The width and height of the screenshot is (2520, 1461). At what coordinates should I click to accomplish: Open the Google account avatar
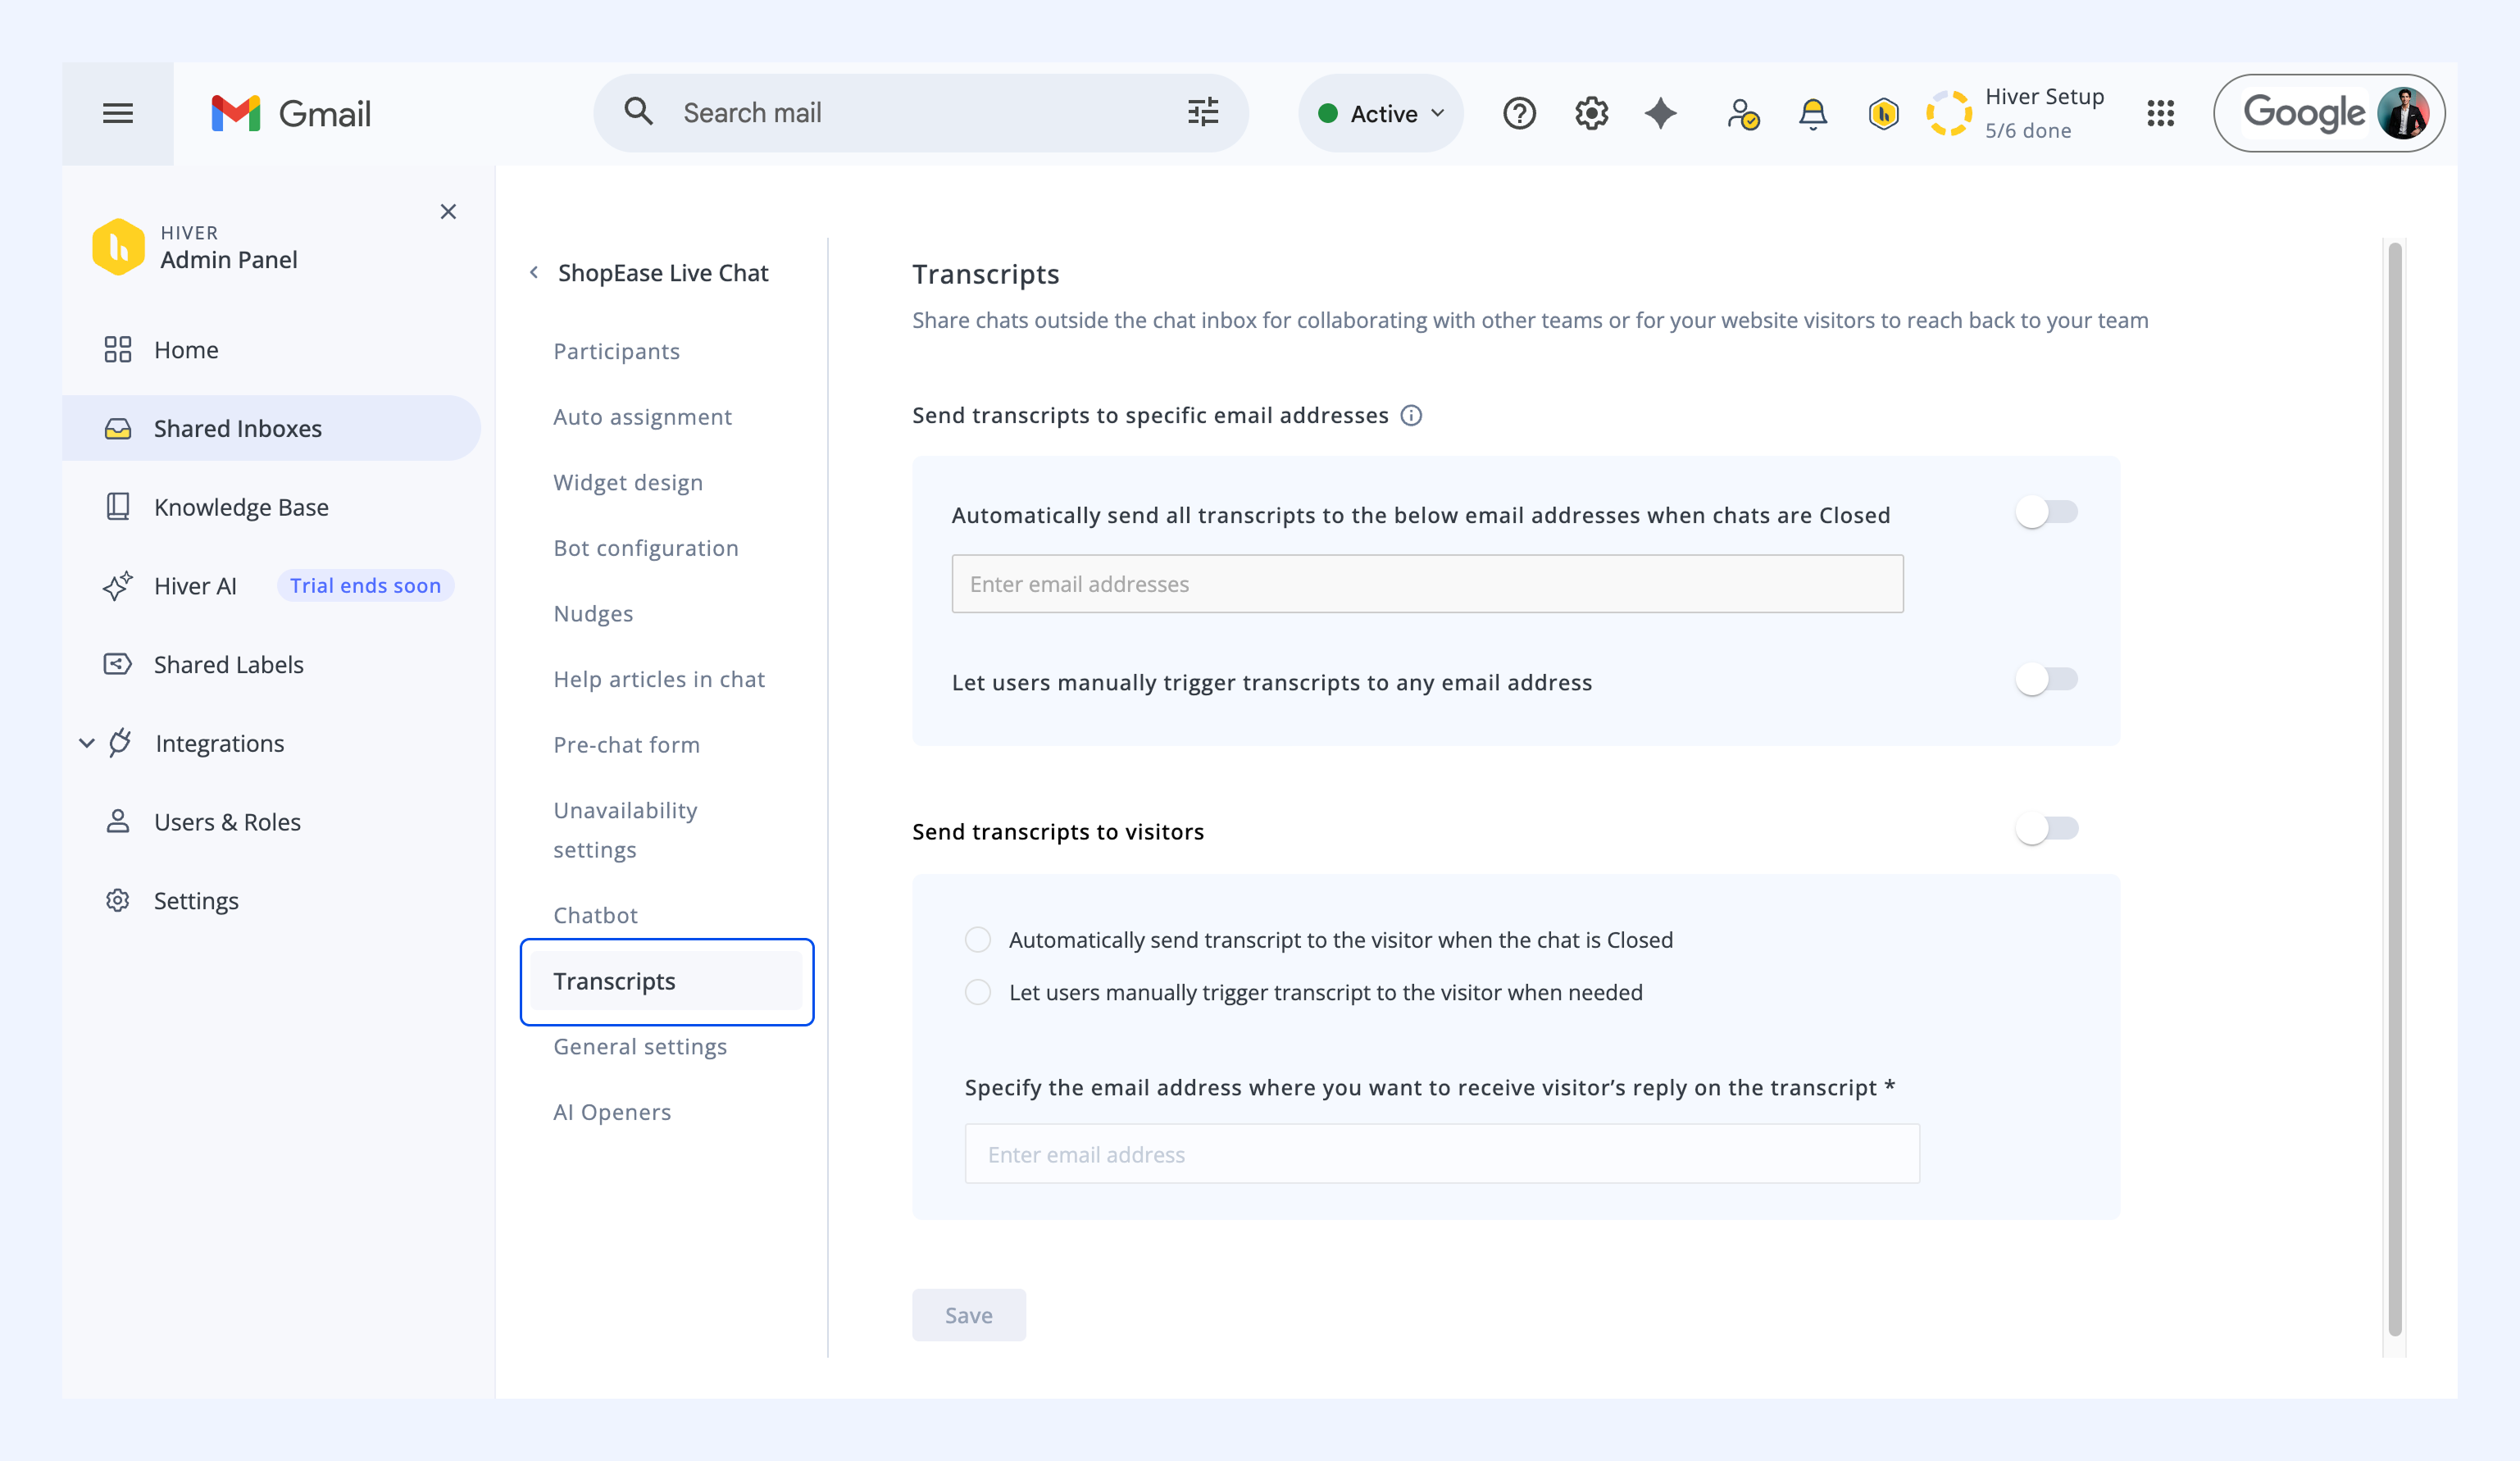2402,113
